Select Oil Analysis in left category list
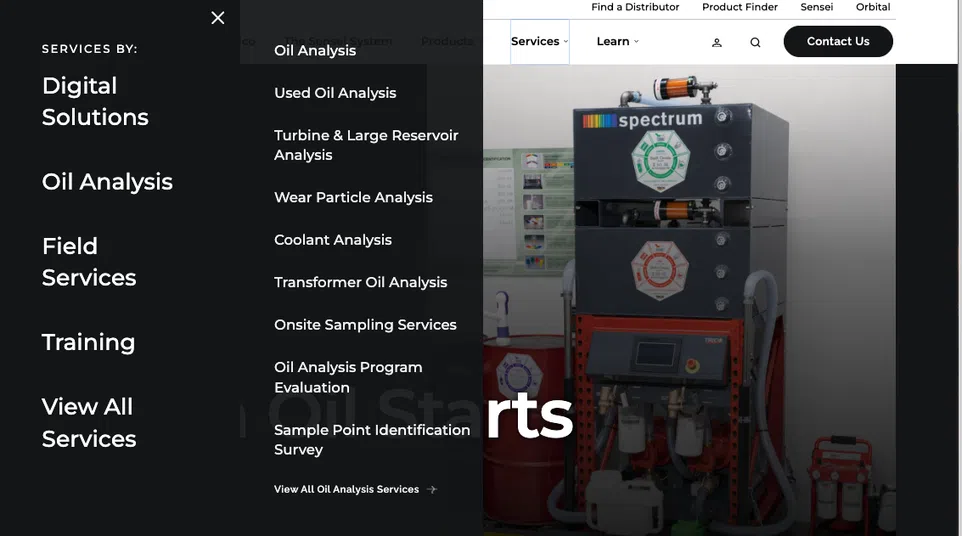Viewport: 962px width, 536px height. (107, 182)
